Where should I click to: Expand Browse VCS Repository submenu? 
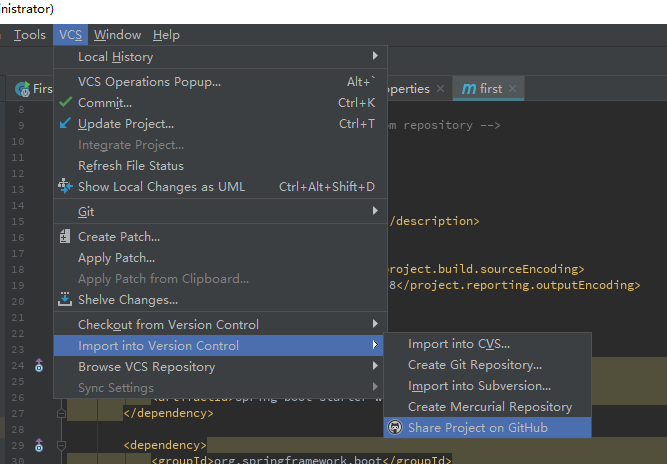coord(220,367)
